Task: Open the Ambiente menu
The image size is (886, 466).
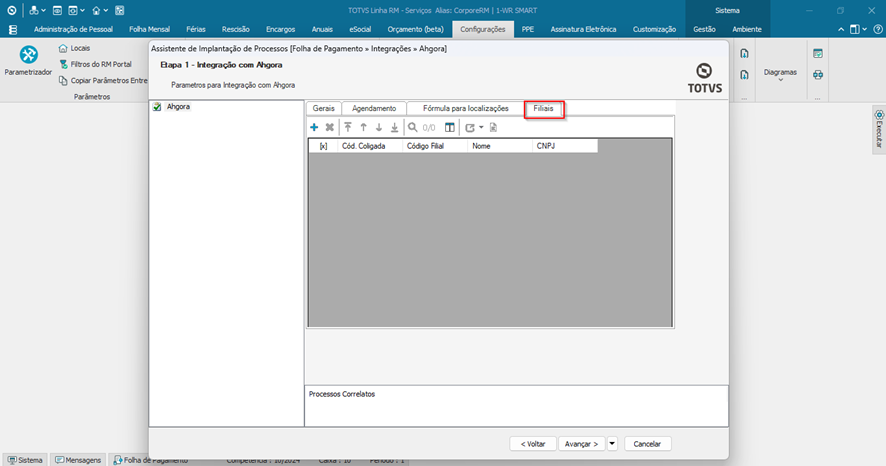Action: tap(747, 29)
